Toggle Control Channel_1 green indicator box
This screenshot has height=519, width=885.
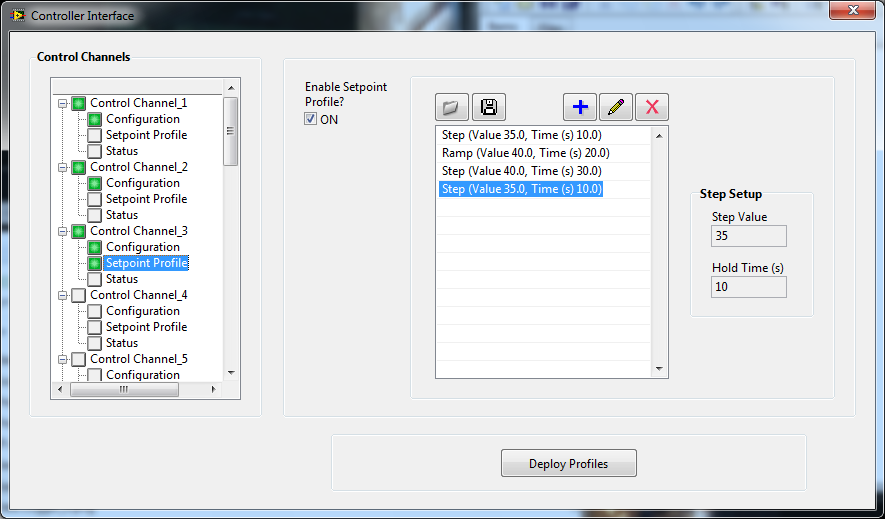pos(78,103)
